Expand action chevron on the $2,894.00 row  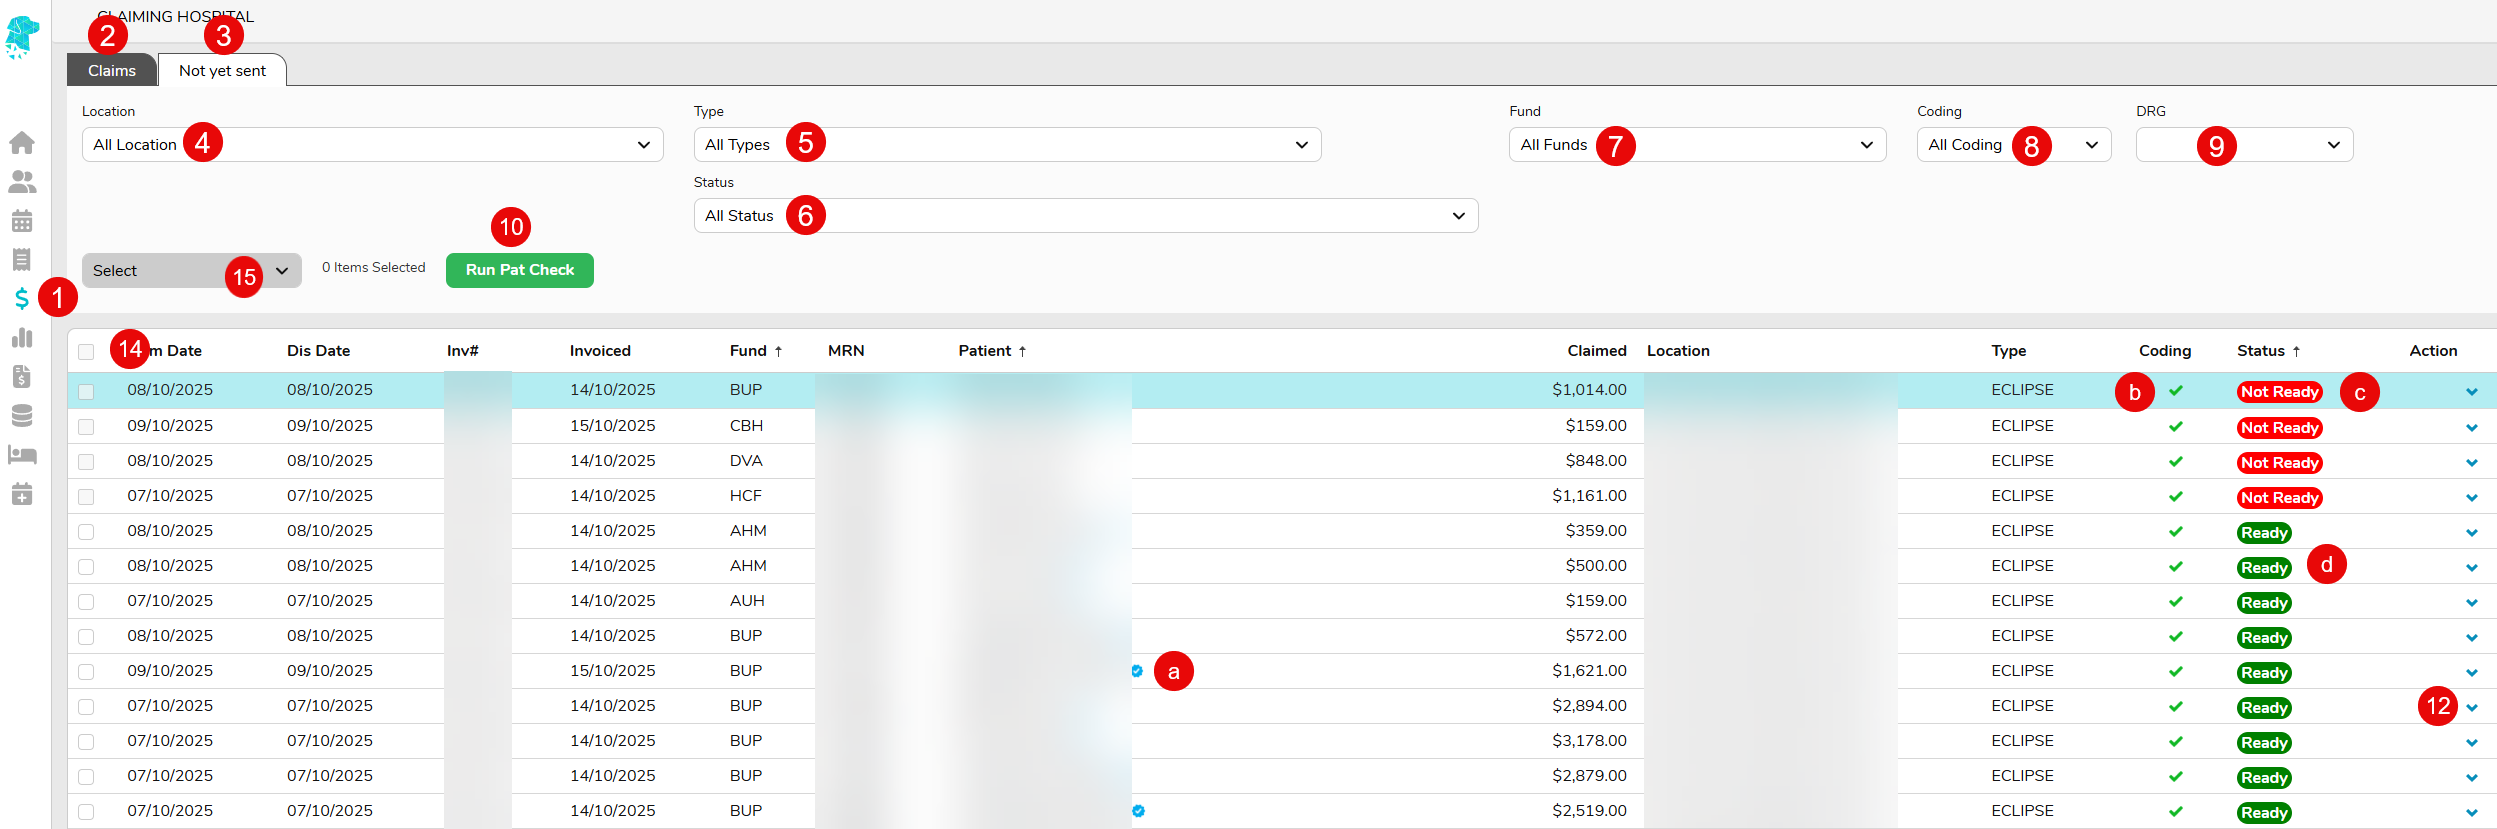click(2471, 708)
